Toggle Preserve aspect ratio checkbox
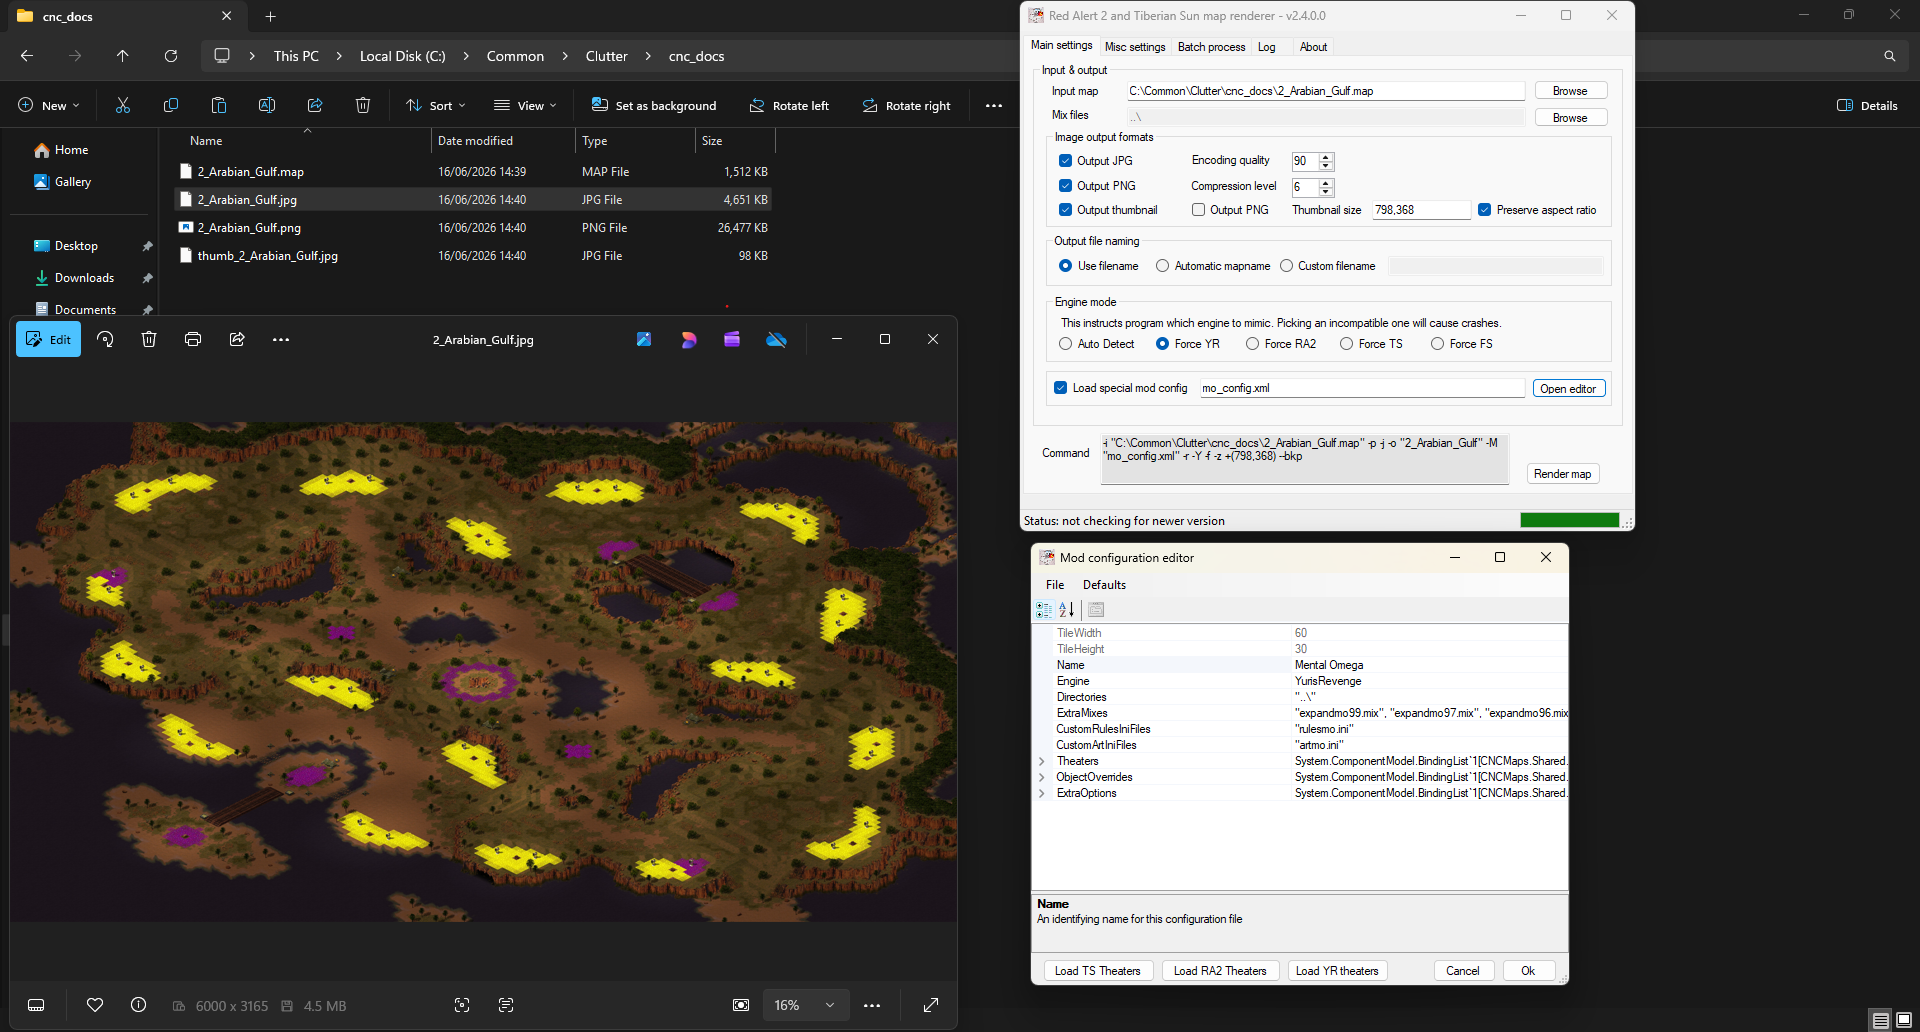Viewport: 1920px width, 1032px height. 1485,210
